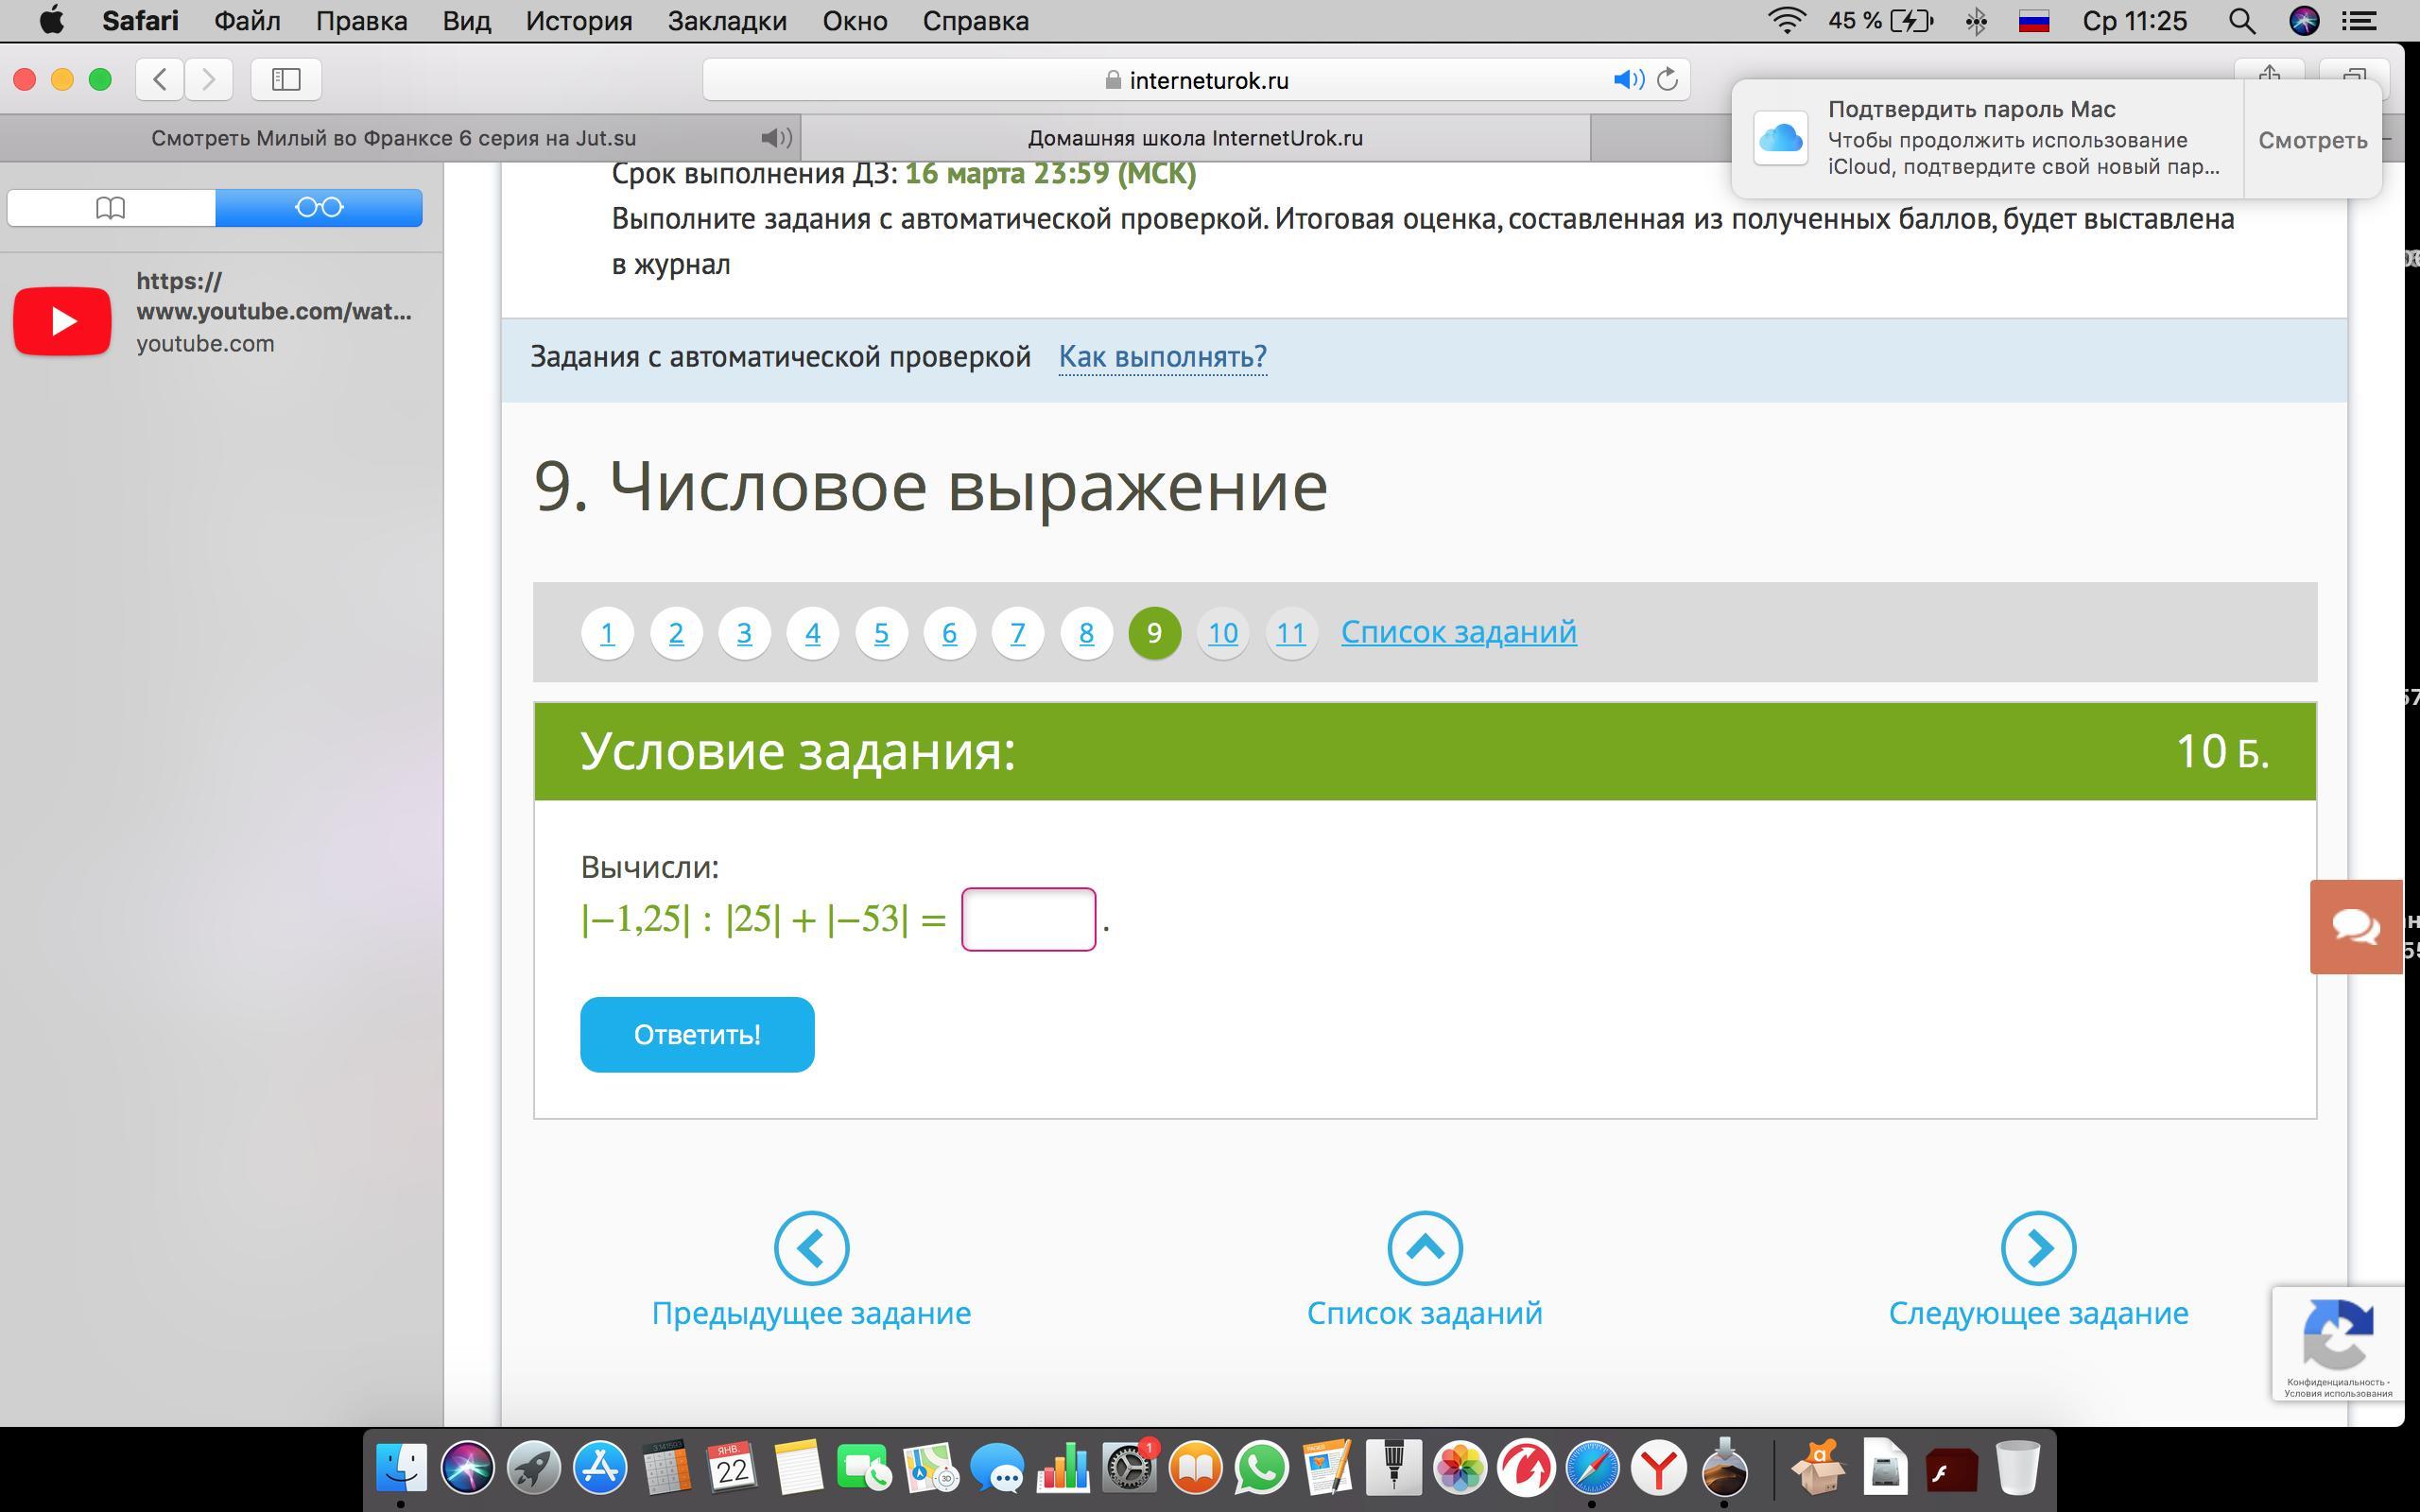Reload the page with refresh icon
The height and width of the screenshot is (1512, 2420).
pos(1667,79)
